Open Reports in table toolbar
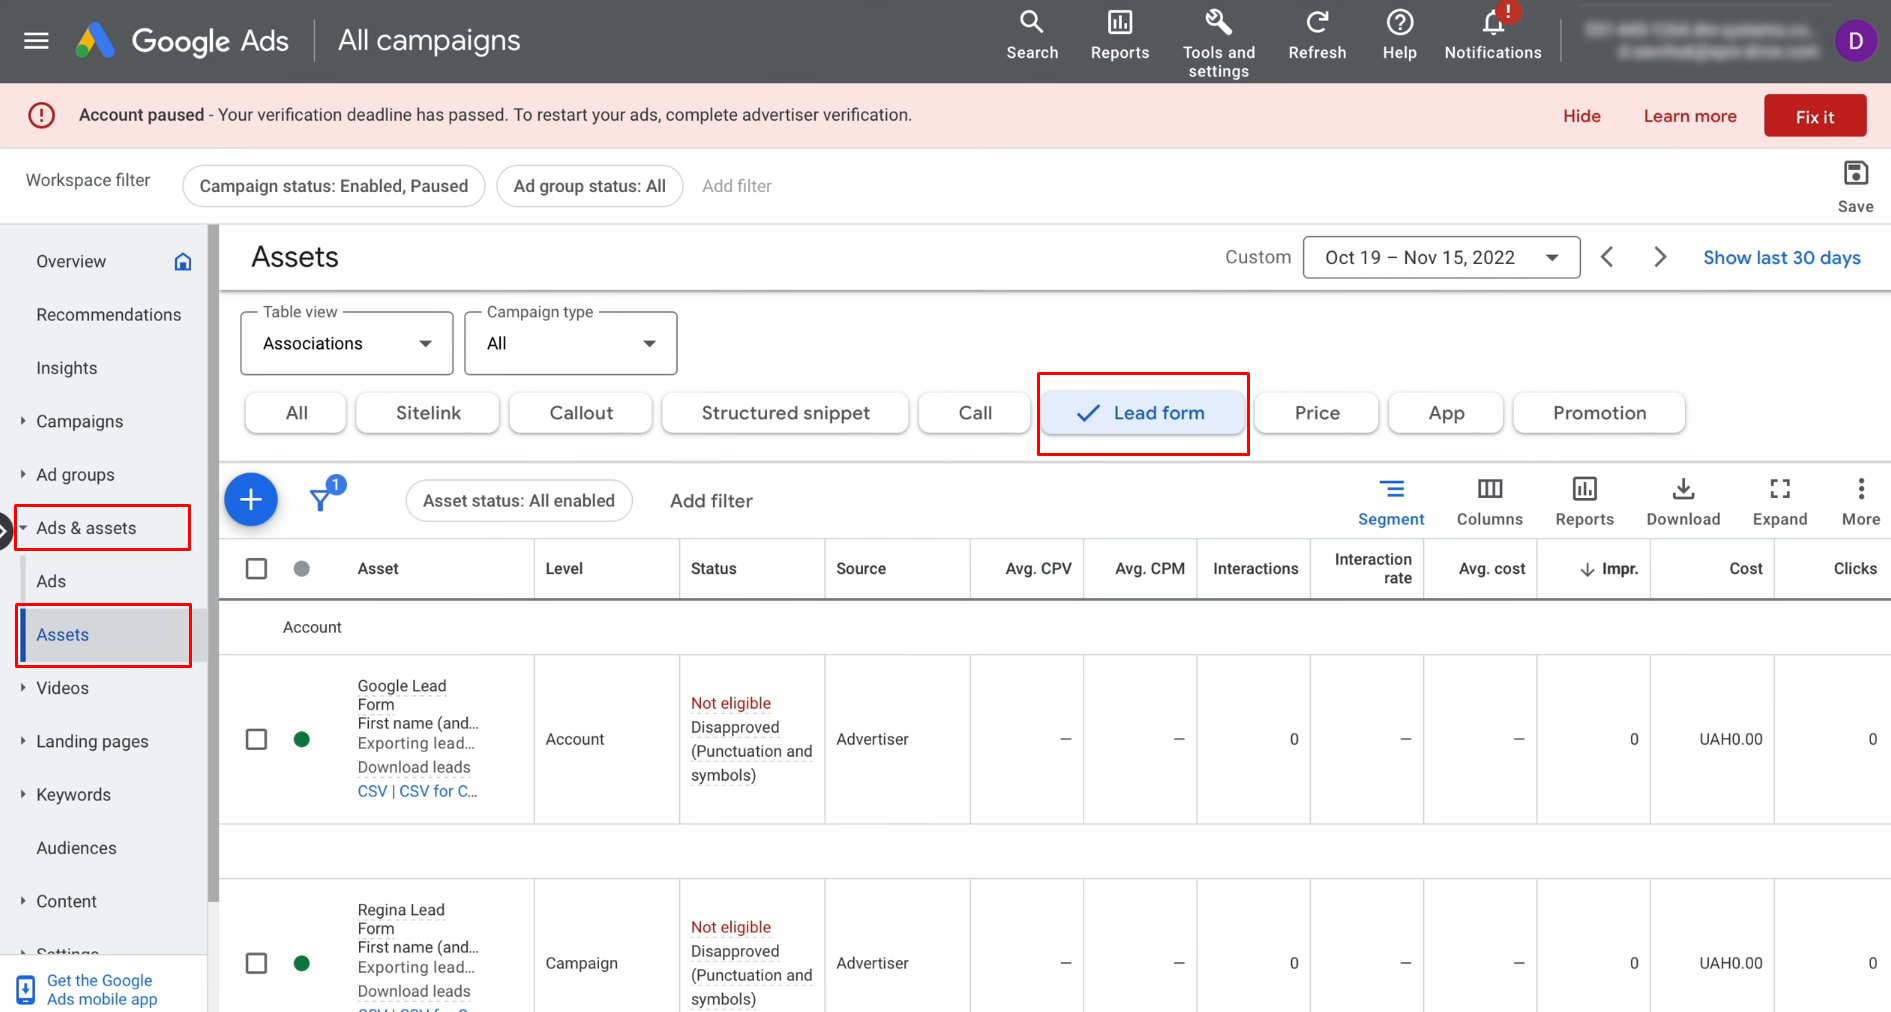Screen dimensions: 1891x1012 [1584, 502]
